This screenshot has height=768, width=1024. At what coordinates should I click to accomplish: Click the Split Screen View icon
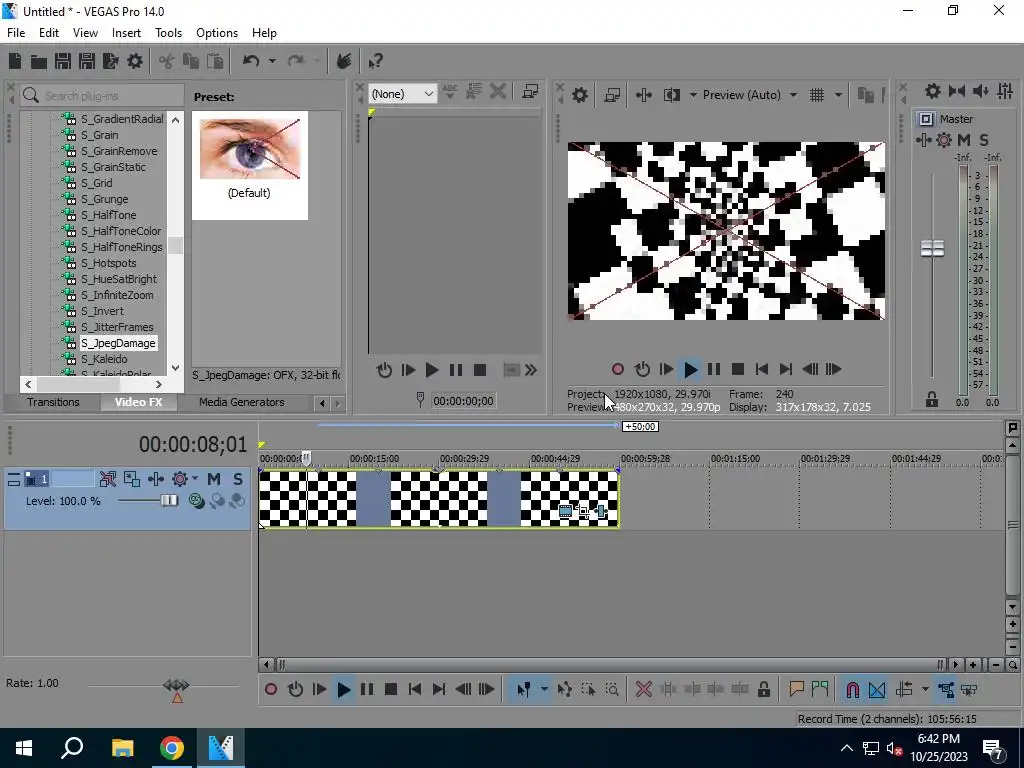(x=671, y=95)
